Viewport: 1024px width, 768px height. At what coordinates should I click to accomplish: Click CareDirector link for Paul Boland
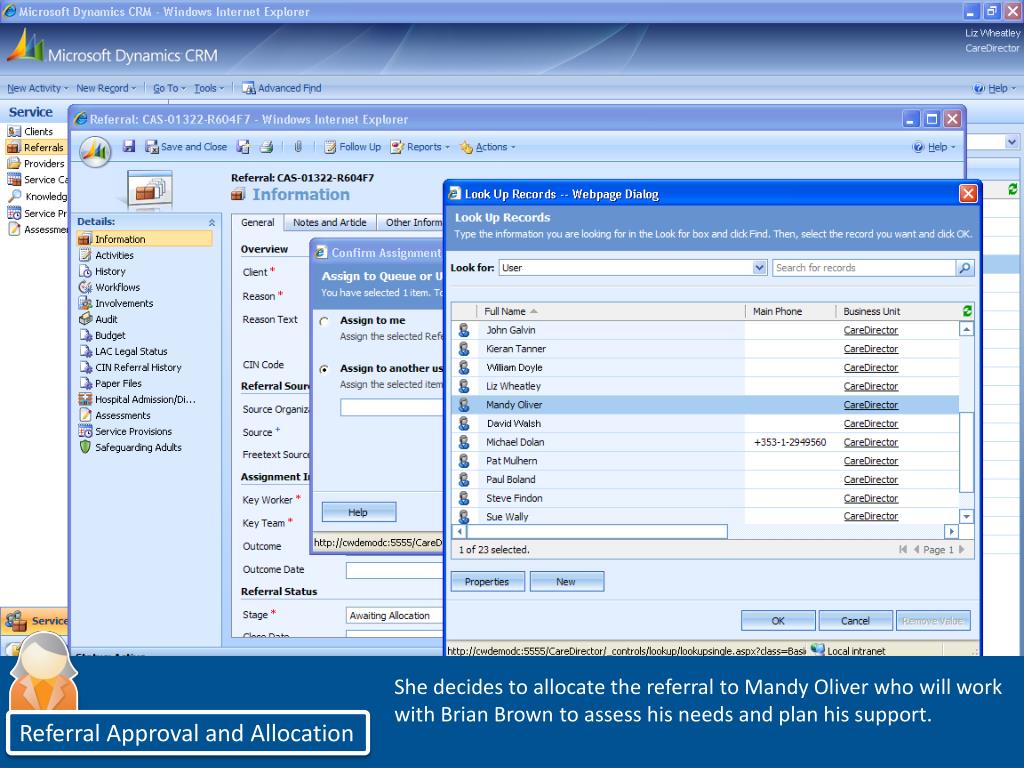871,479
